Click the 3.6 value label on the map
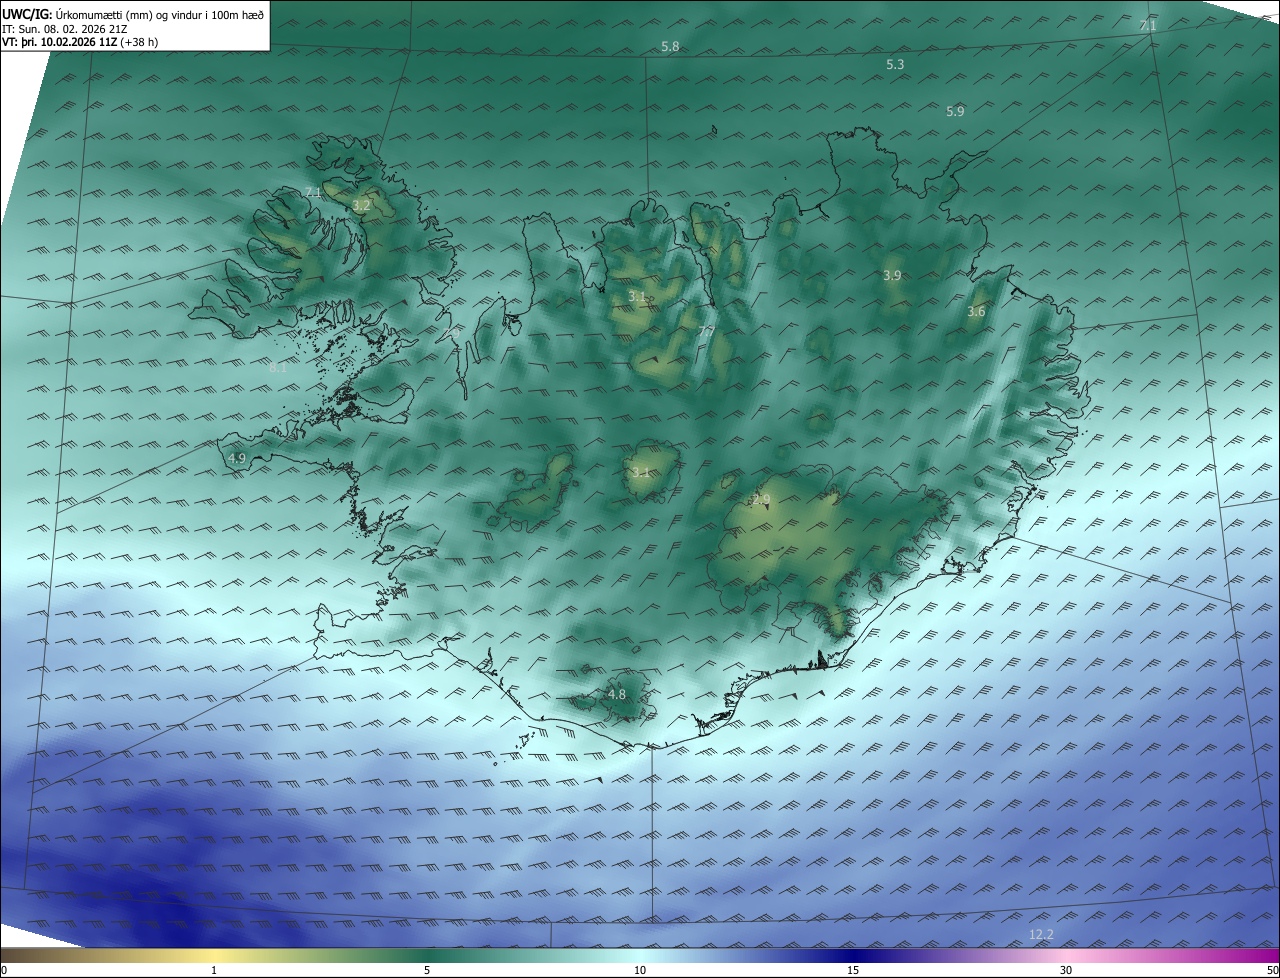Viewport: 1280px width, 978px height. (x=976, y=312)
